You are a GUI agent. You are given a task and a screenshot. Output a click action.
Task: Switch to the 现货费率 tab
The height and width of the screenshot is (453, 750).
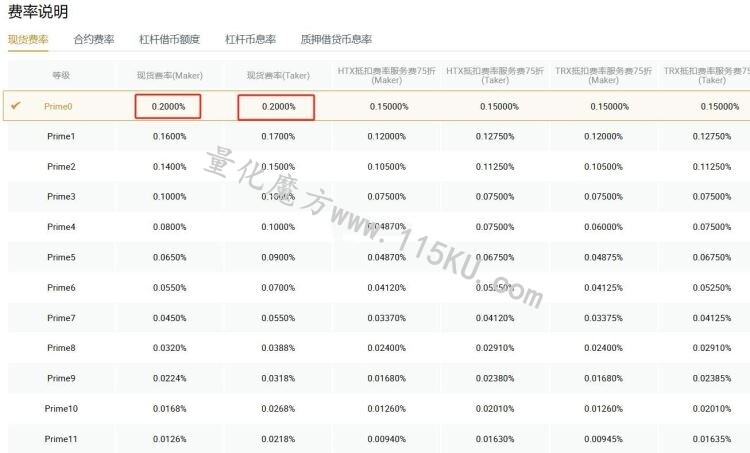pos(28,39)
